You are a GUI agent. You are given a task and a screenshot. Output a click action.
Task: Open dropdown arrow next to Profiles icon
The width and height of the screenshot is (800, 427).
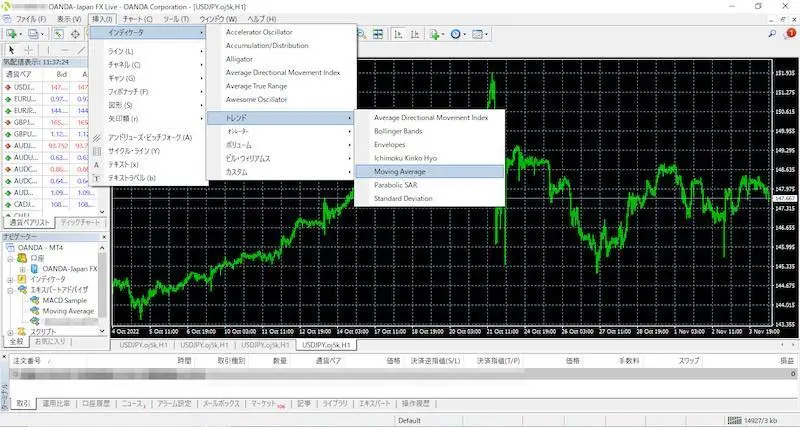[42, 35]
